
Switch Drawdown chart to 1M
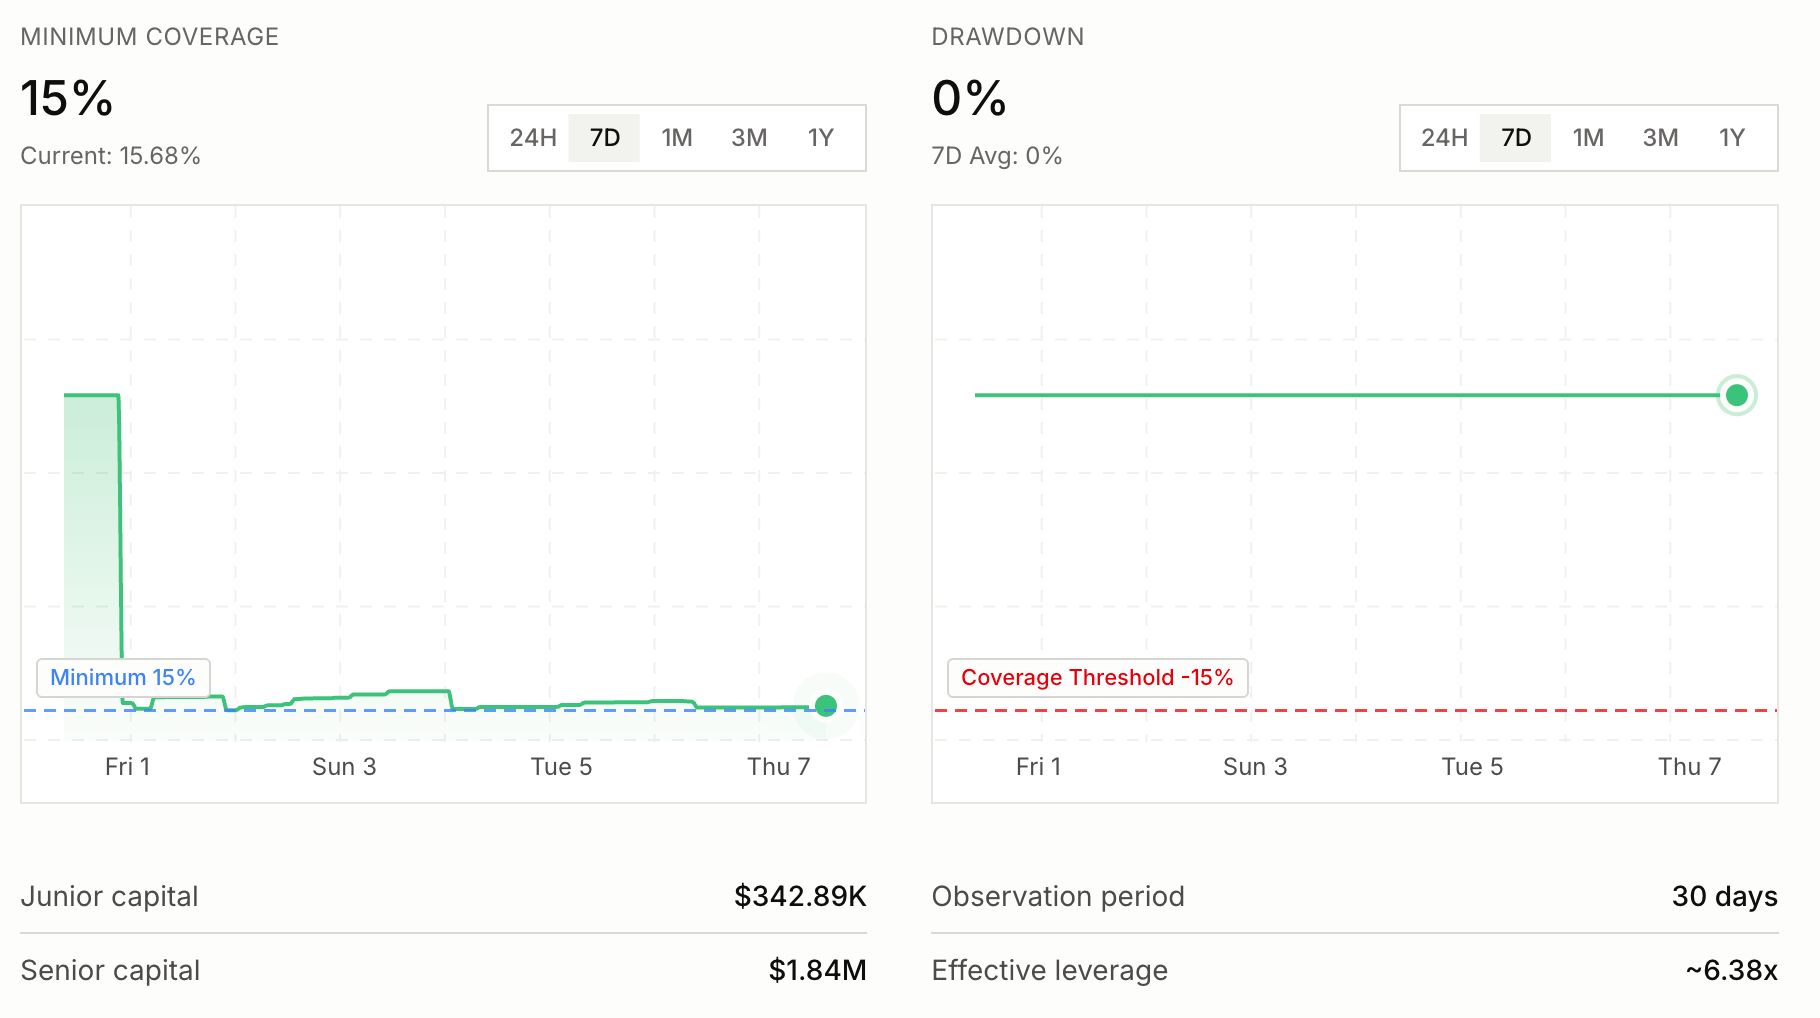coord(1588,138)
